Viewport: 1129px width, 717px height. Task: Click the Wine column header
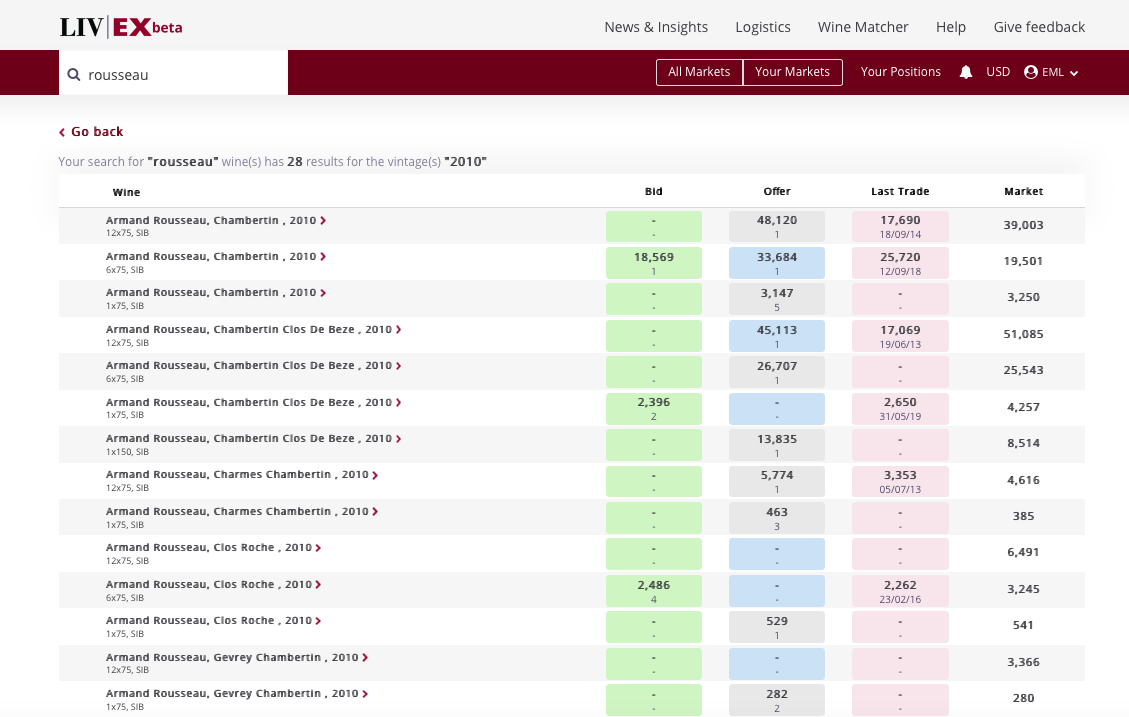tap(126, 192)
